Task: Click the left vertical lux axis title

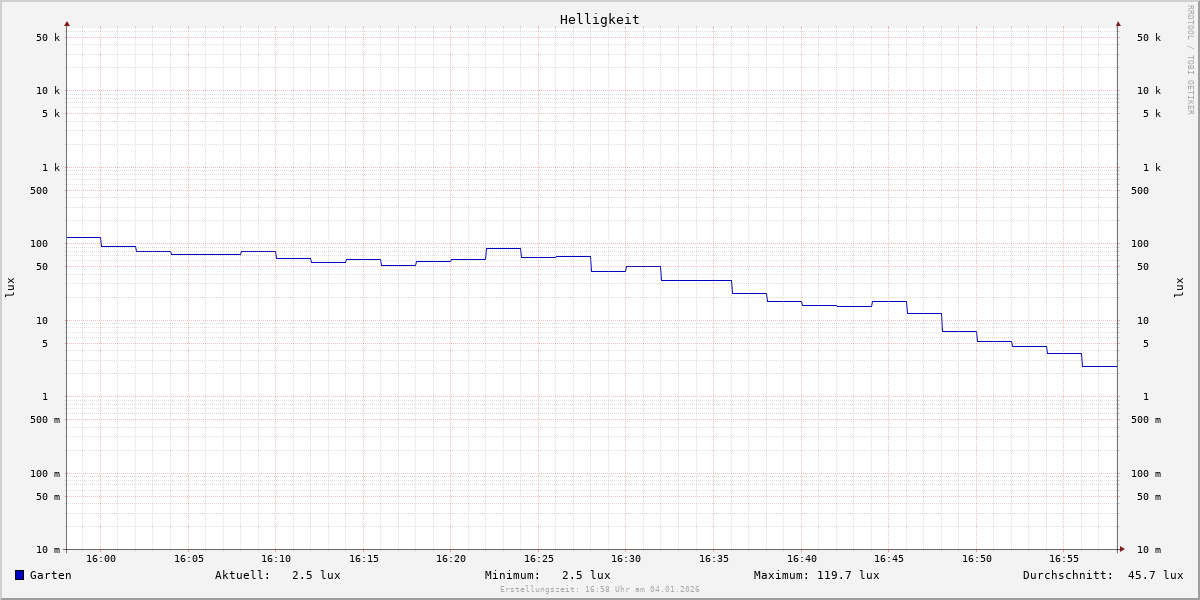Action: click(10, 287)
